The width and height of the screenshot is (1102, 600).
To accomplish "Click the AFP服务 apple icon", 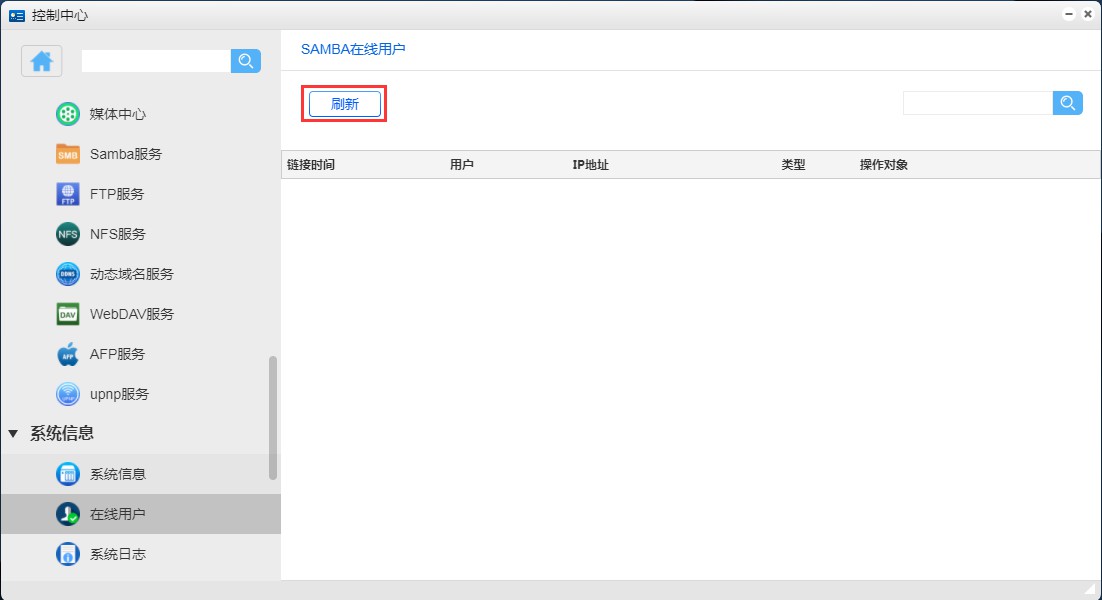I will [x=67, y=354].
